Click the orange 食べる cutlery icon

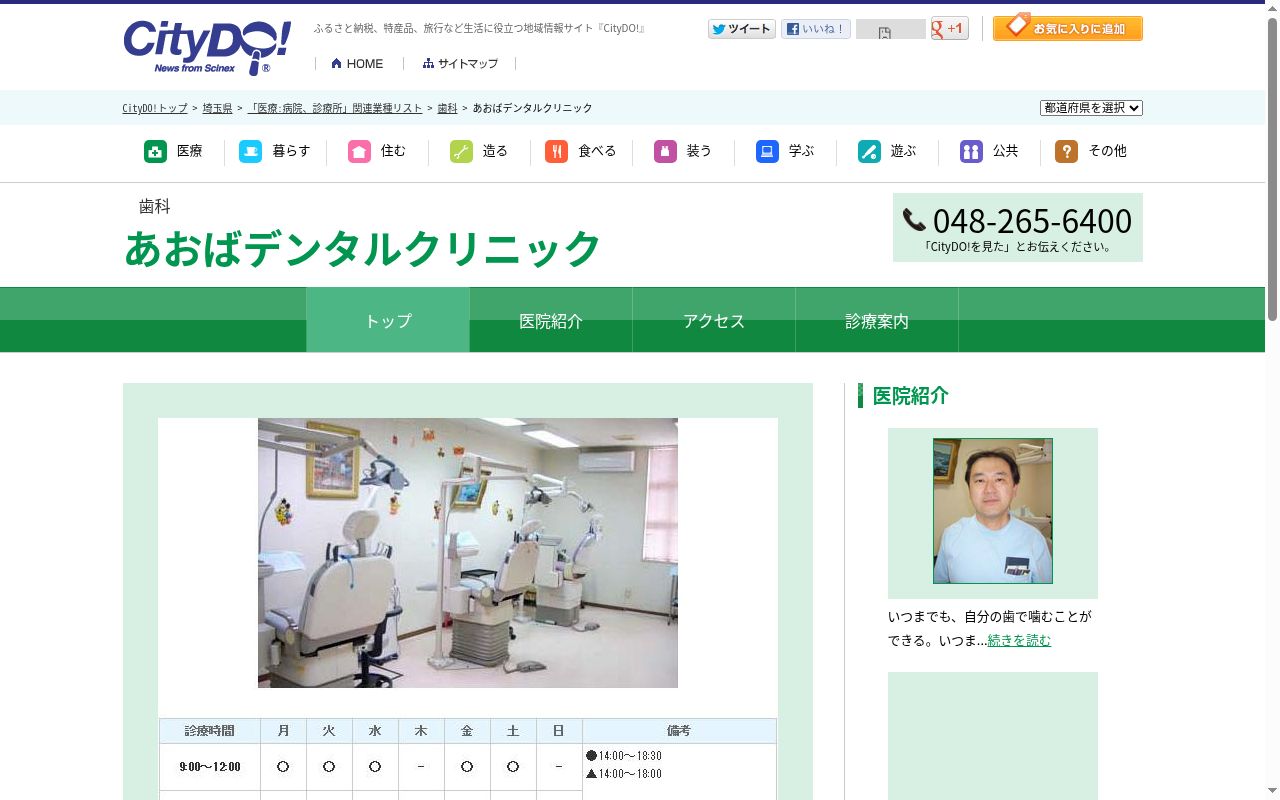tap(556, 151)
